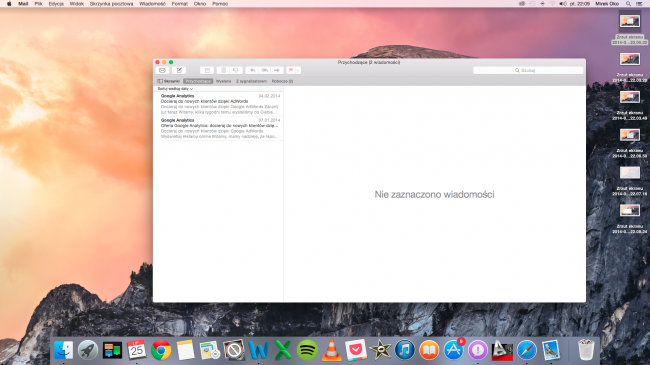Screen dimensions: 650x365
Task: Expand the Sortuj według daty dropdown
Action: (x=175, y=89)
